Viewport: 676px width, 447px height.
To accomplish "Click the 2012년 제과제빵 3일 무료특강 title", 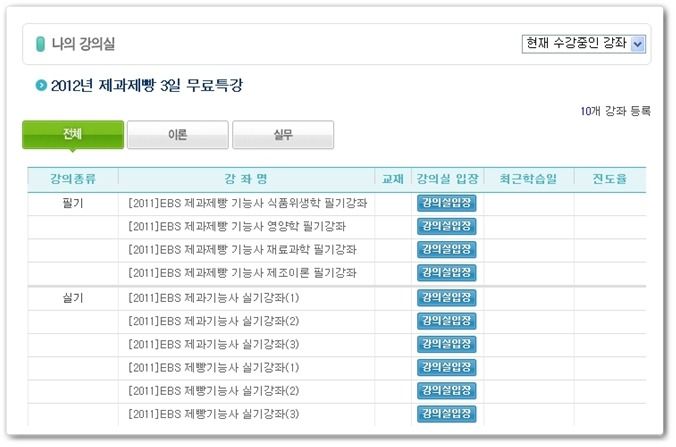I will coord(147,85).
